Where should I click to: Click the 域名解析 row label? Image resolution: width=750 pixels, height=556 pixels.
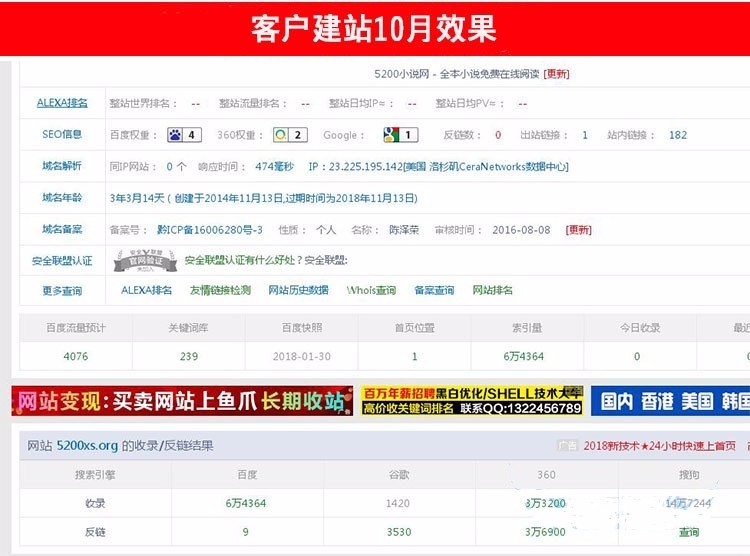point(62,166)
